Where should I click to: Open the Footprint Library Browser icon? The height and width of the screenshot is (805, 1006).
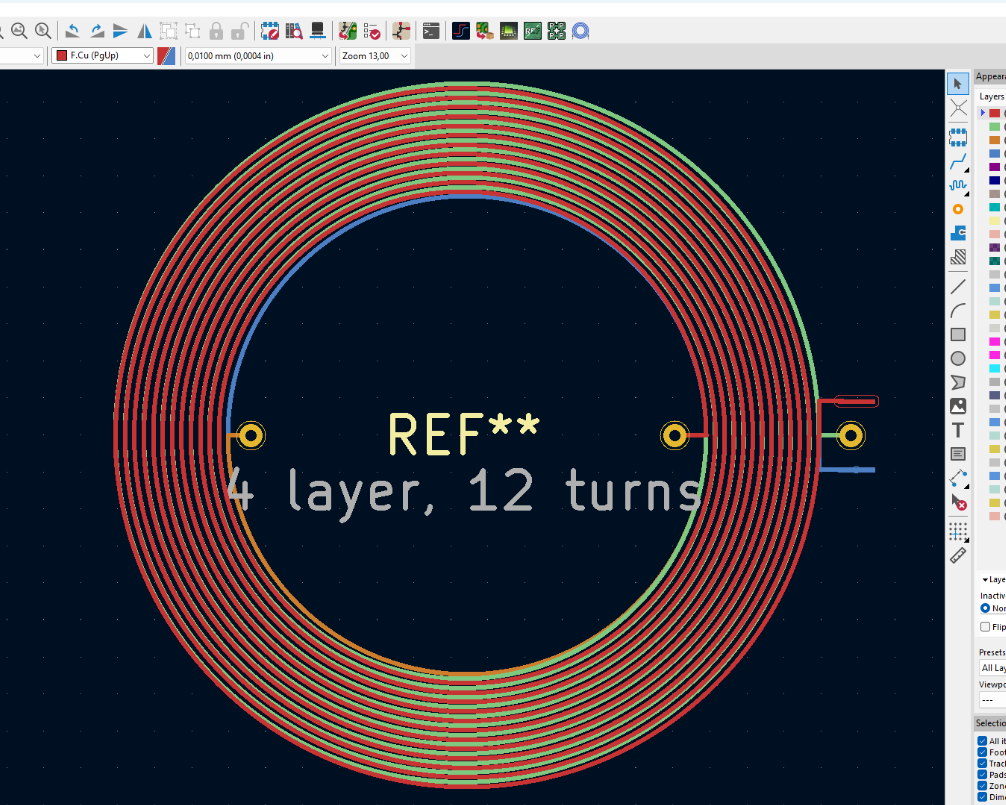coord(294,31)
